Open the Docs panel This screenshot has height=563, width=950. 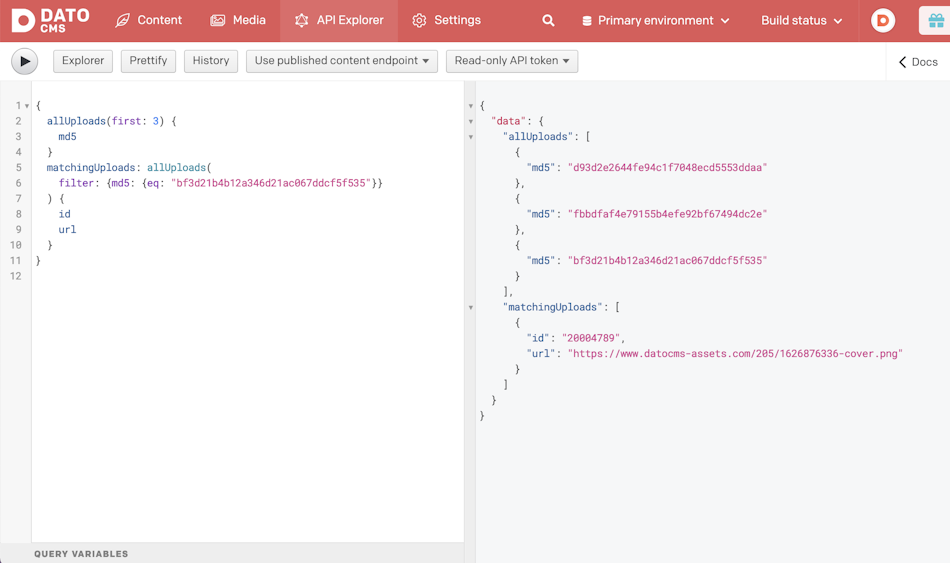pos(918,62)
